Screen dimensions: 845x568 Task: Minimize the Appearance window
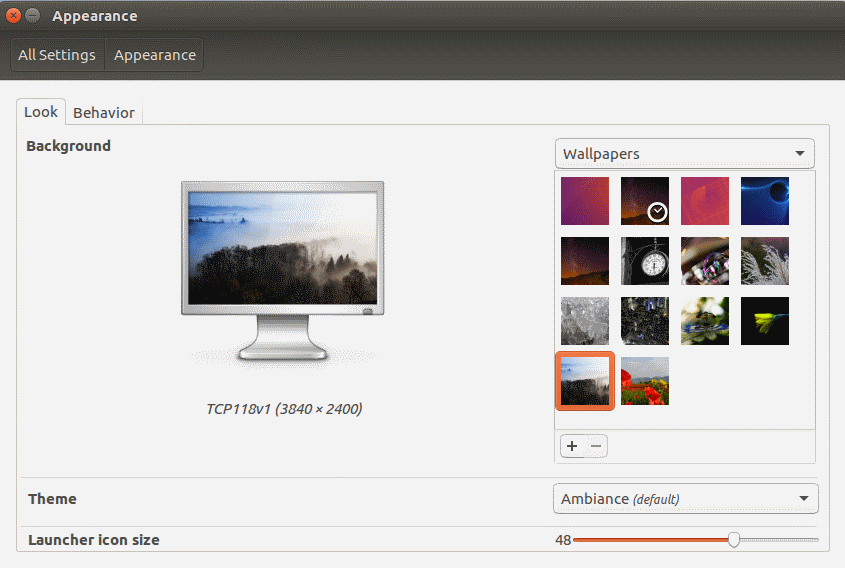coord(33,16)
